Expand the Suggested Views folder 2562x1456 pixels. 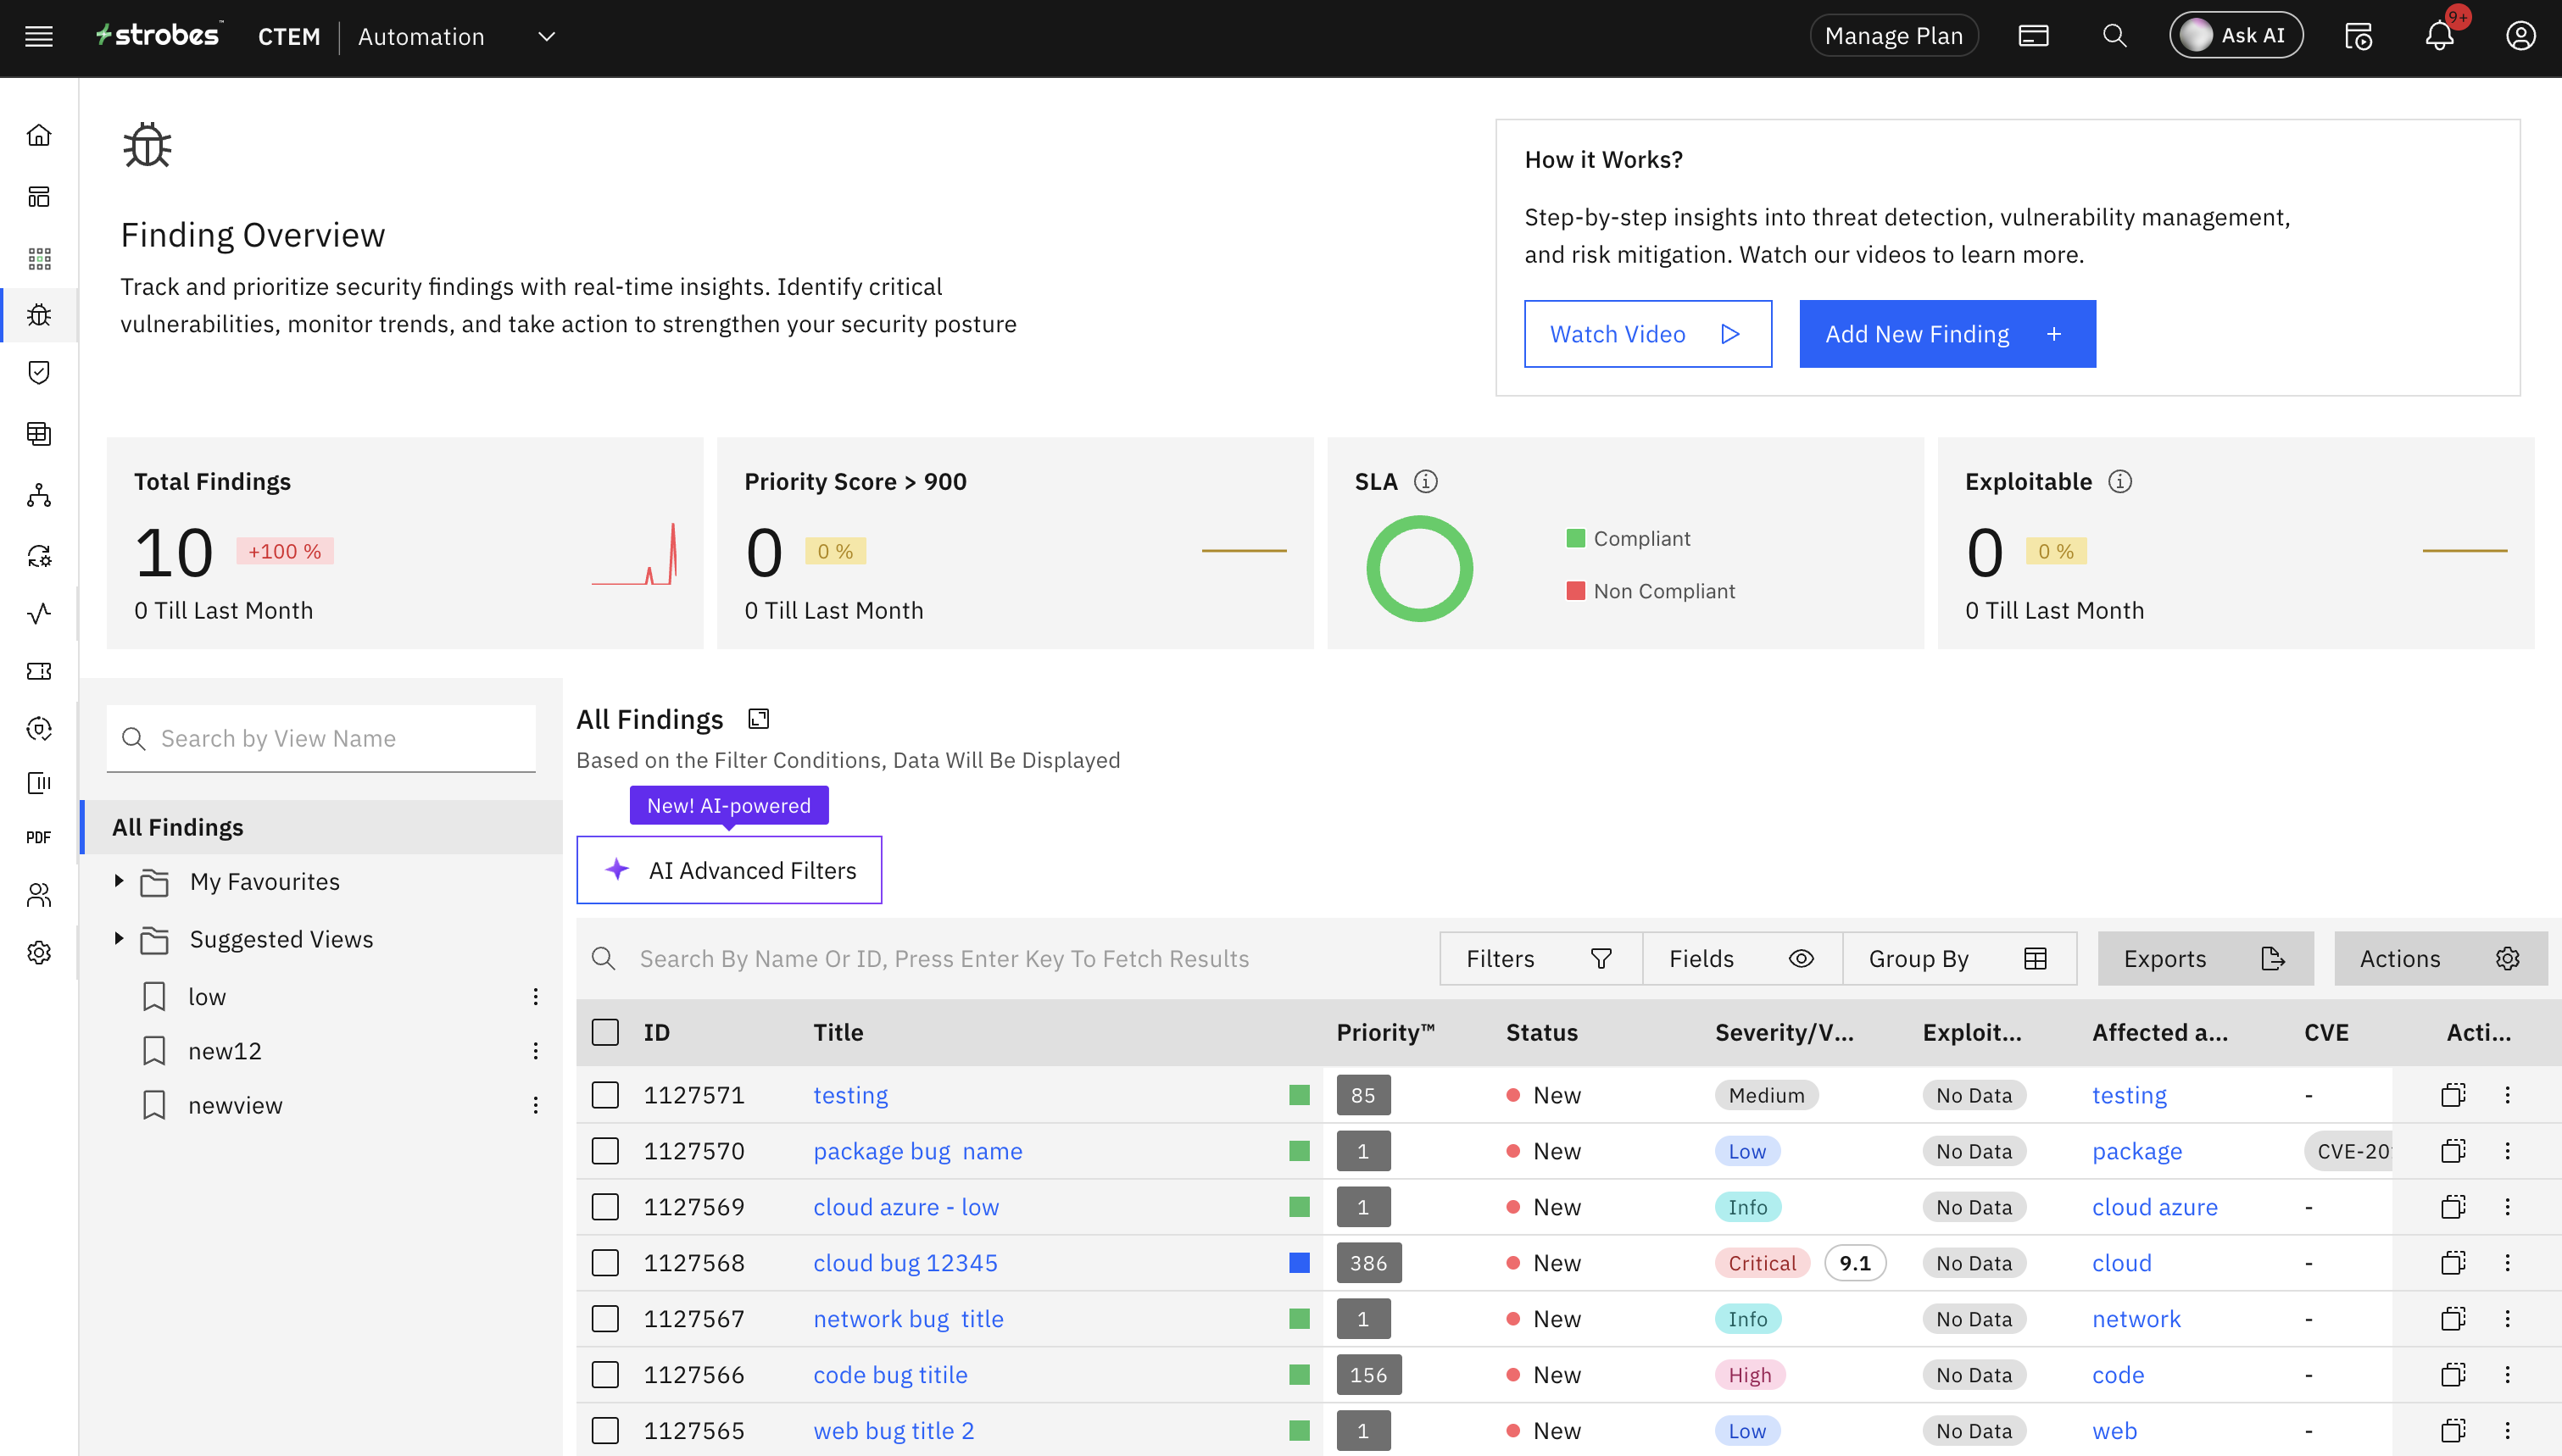click(119, 938)
